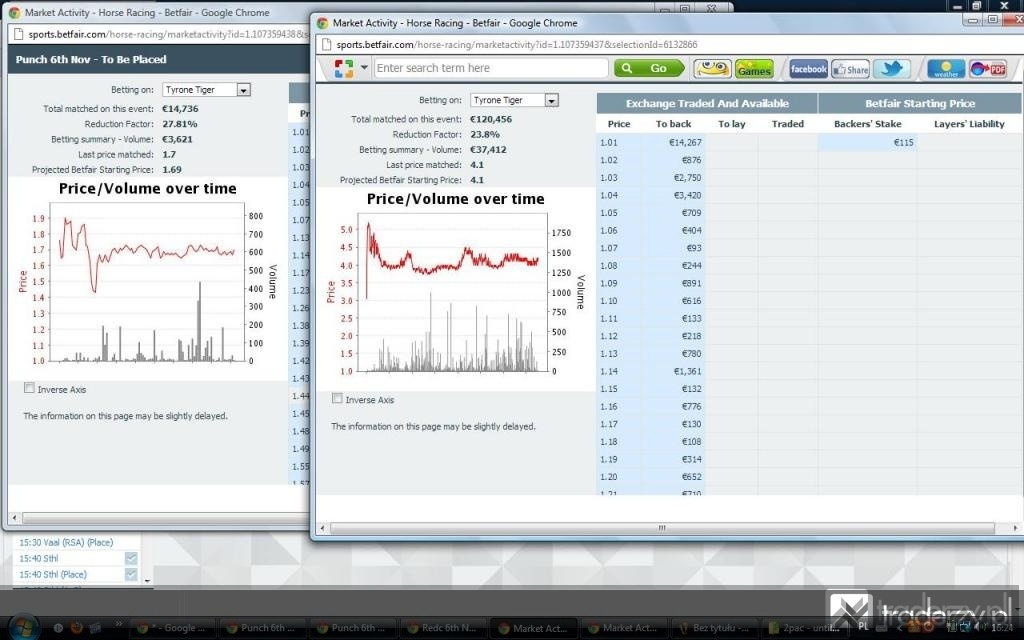
Task: Click Chrome icon in back window title bar
Action: coord(14,12)
